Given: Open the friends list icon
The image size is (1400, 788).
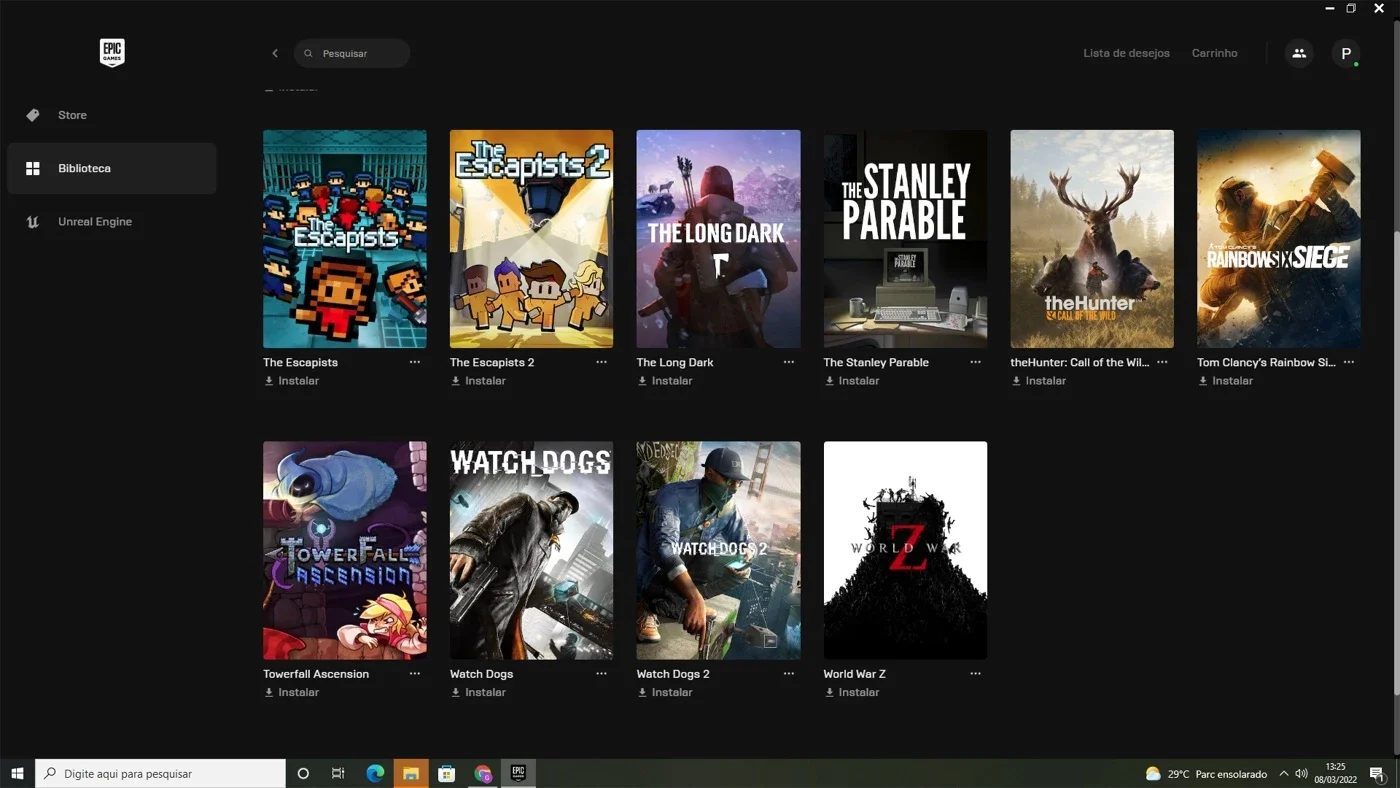Looking at the screenshot, I should pyautogui.click(x=1299, y=53).
